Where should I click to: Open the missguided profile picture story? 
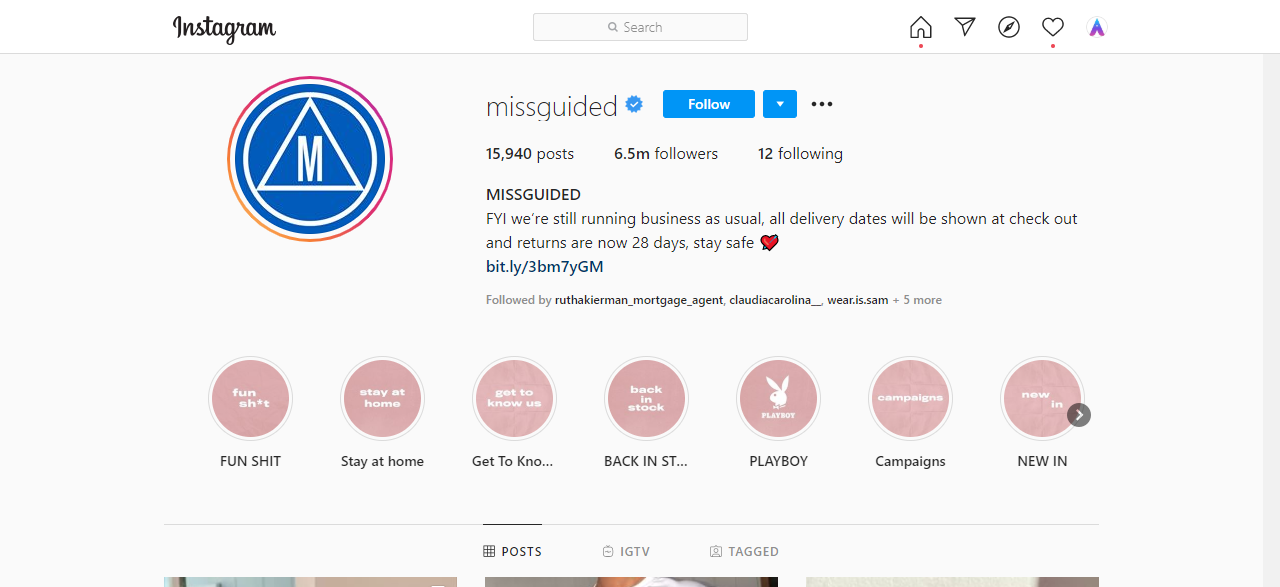[310, 159]
